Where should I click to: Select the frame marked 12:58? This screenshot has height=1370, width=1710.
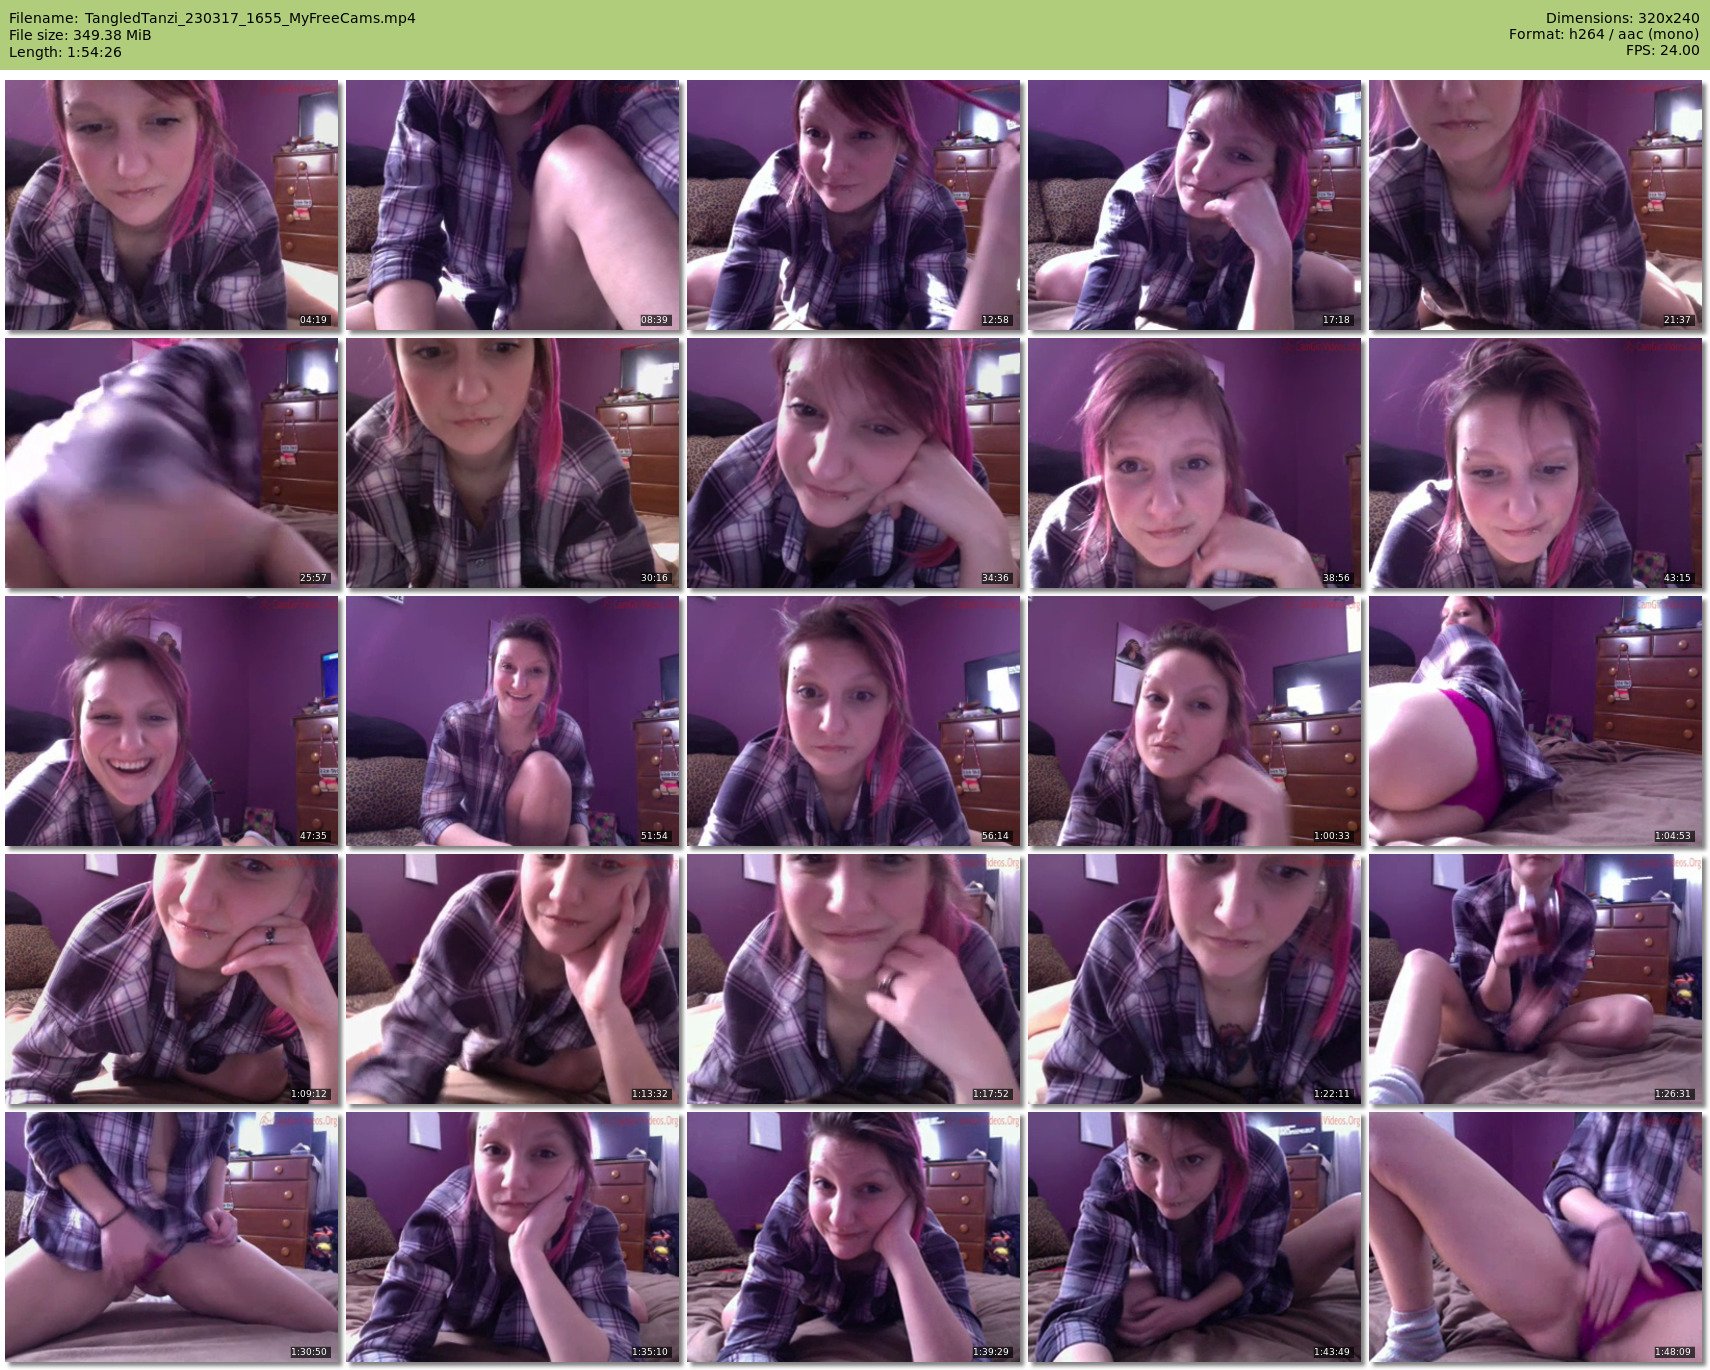coord(853,205)
